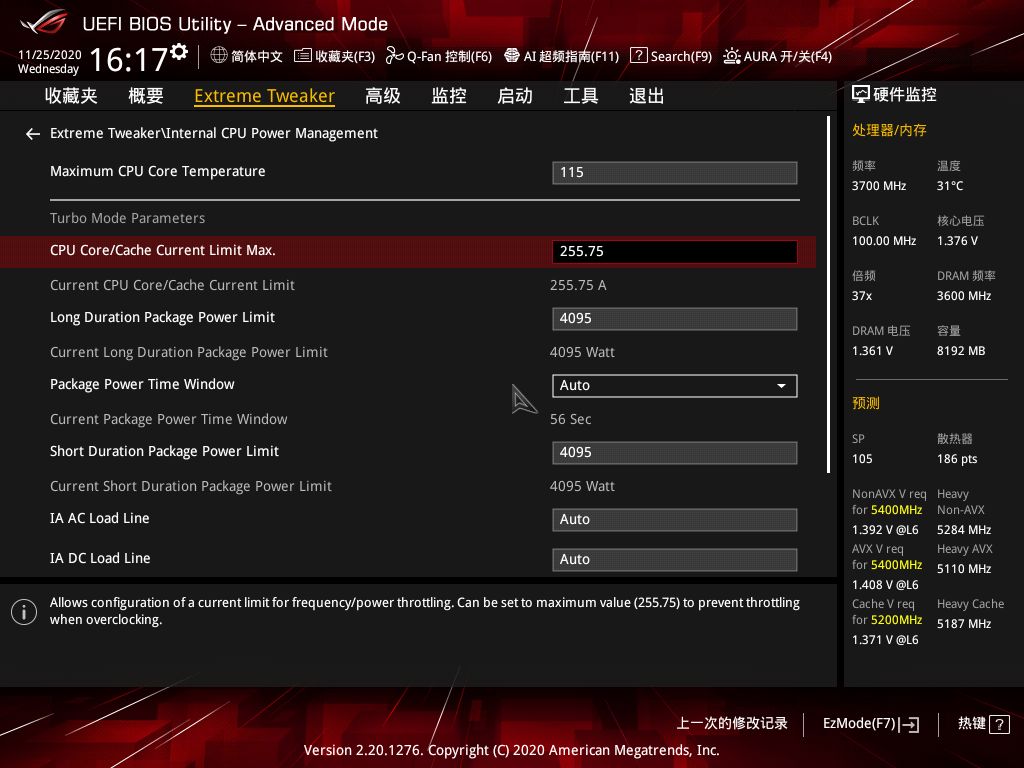
Task: Select Maximum CPU Core Temperature label
Action: (157, 171)
